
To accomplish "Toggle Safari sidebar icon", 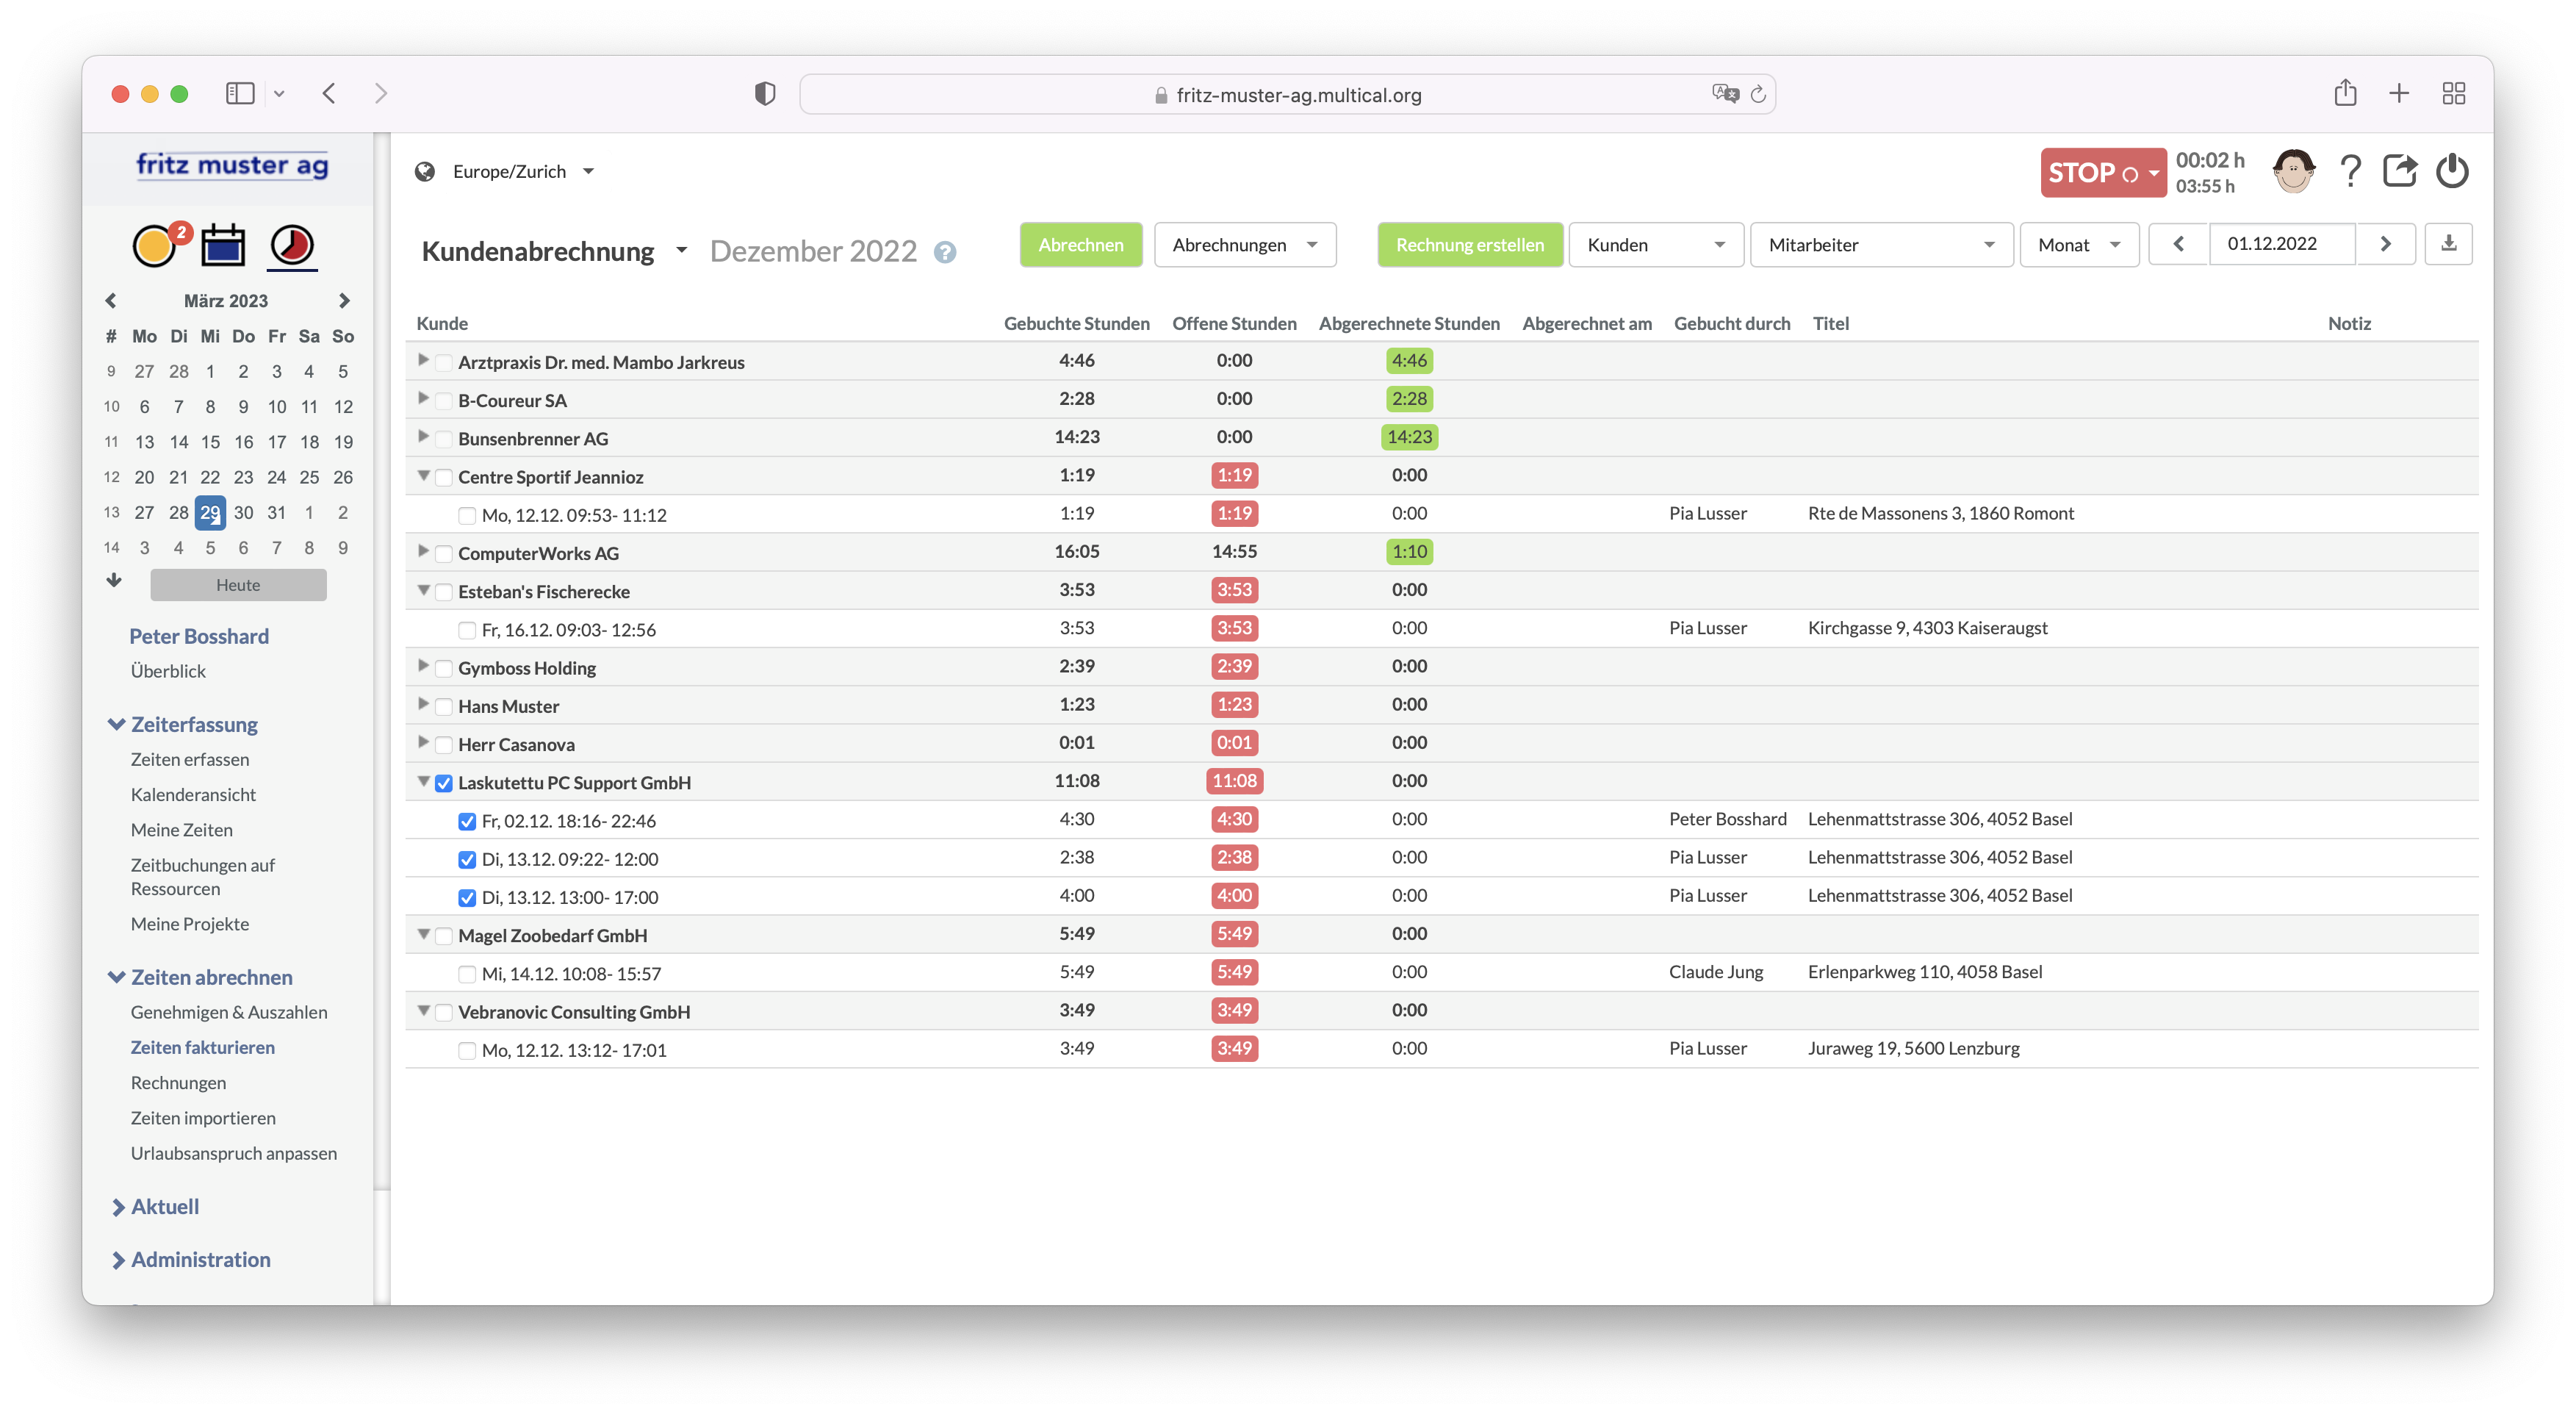I will (x=240, y=94).
